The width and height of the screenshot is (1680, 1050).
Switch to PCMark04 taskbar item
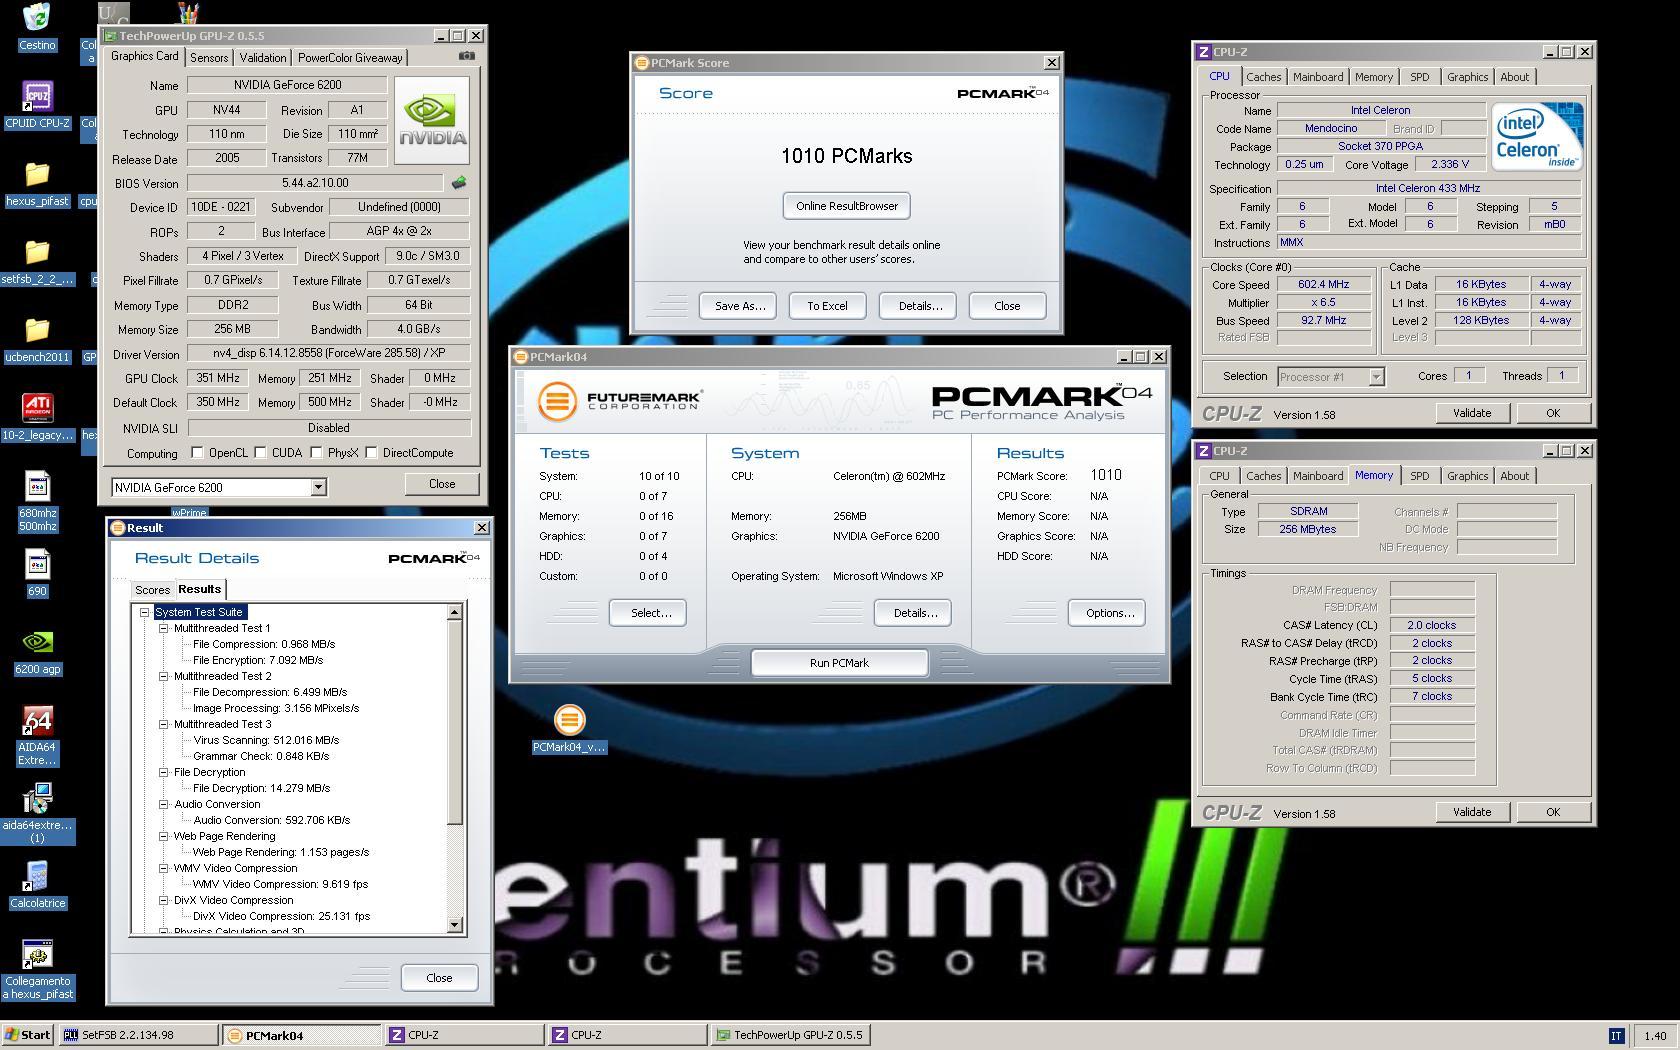[x=301, y=1035]
